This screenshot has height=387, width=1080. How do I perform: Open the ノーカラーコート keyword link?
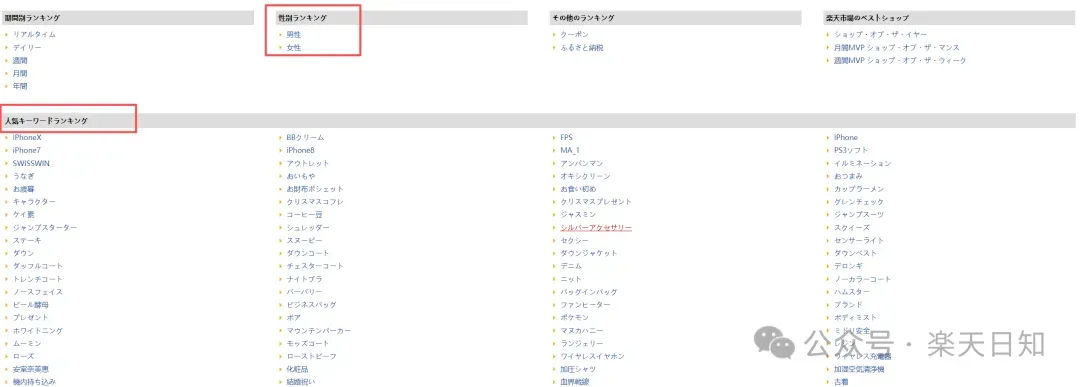coord(862,279)
